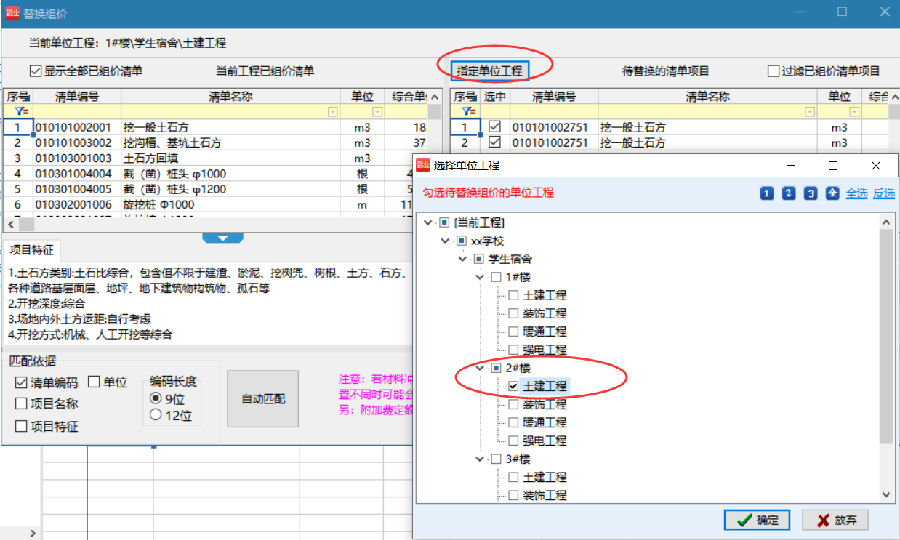900x540 pixels.
Task: Open 清单名称 filter dropdown in left table
Action: click(x=332, y=112)
